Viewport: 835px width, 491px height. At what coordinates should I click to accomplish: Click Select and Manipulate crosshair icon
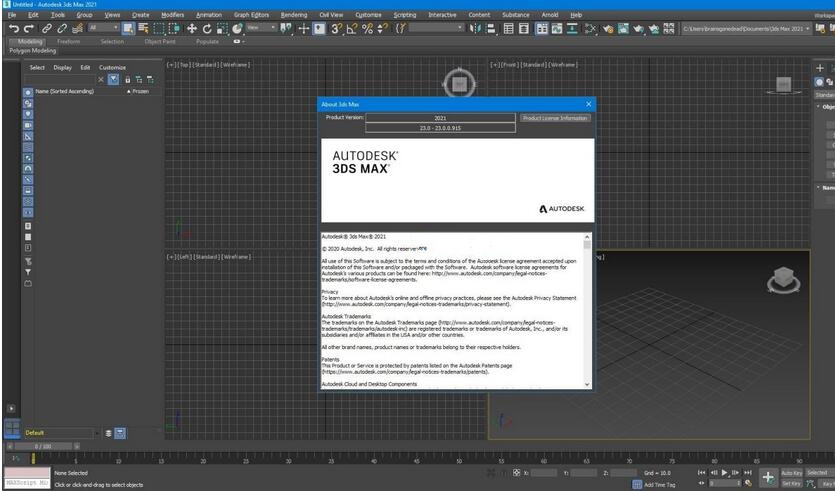click(x=304, y=29)
